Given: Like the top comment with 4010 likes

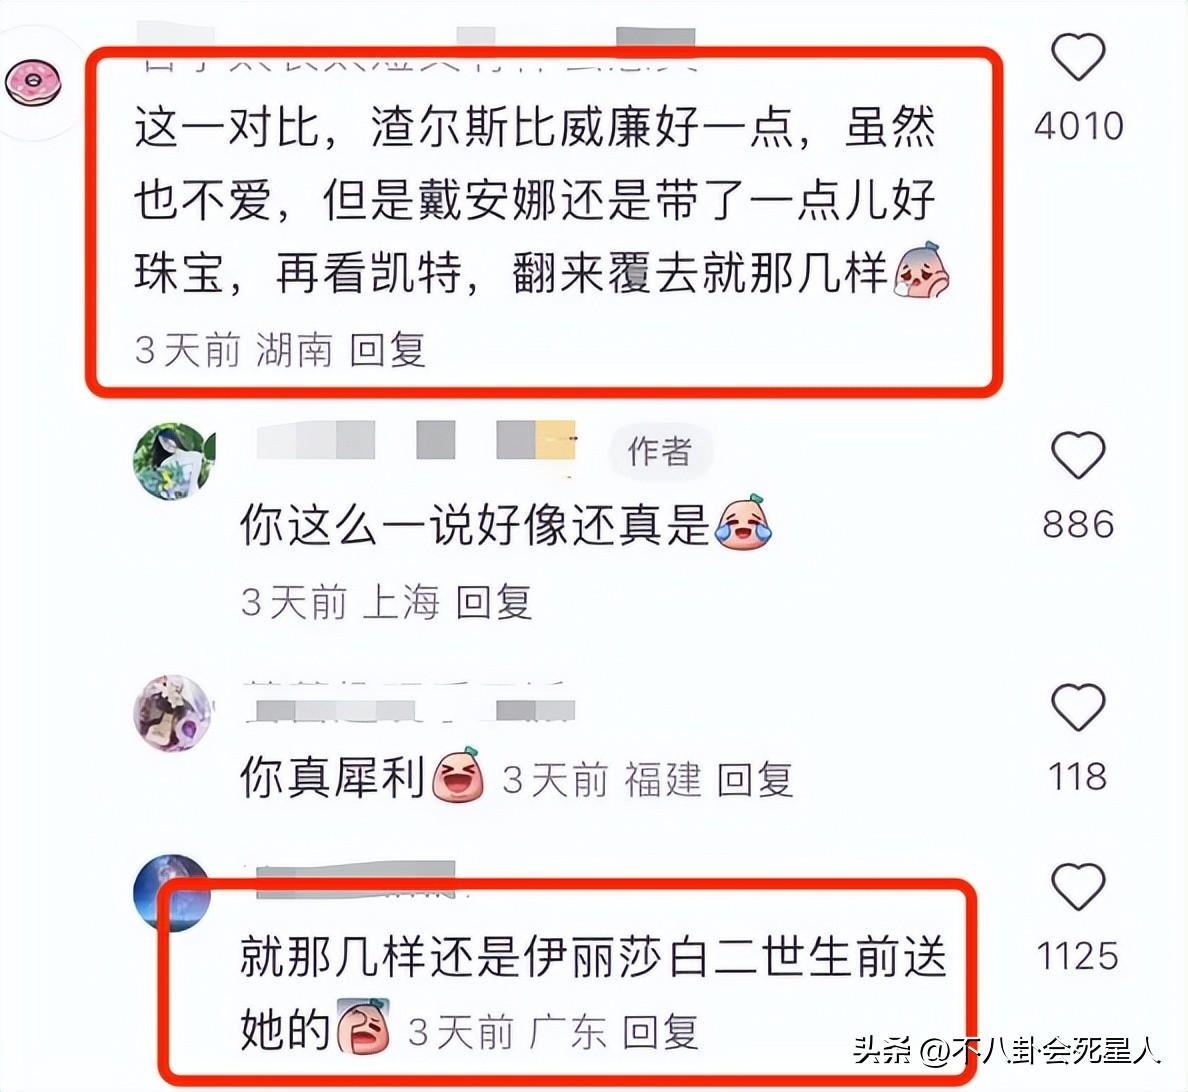Looking at the screenshot, I should point(1078,57).
